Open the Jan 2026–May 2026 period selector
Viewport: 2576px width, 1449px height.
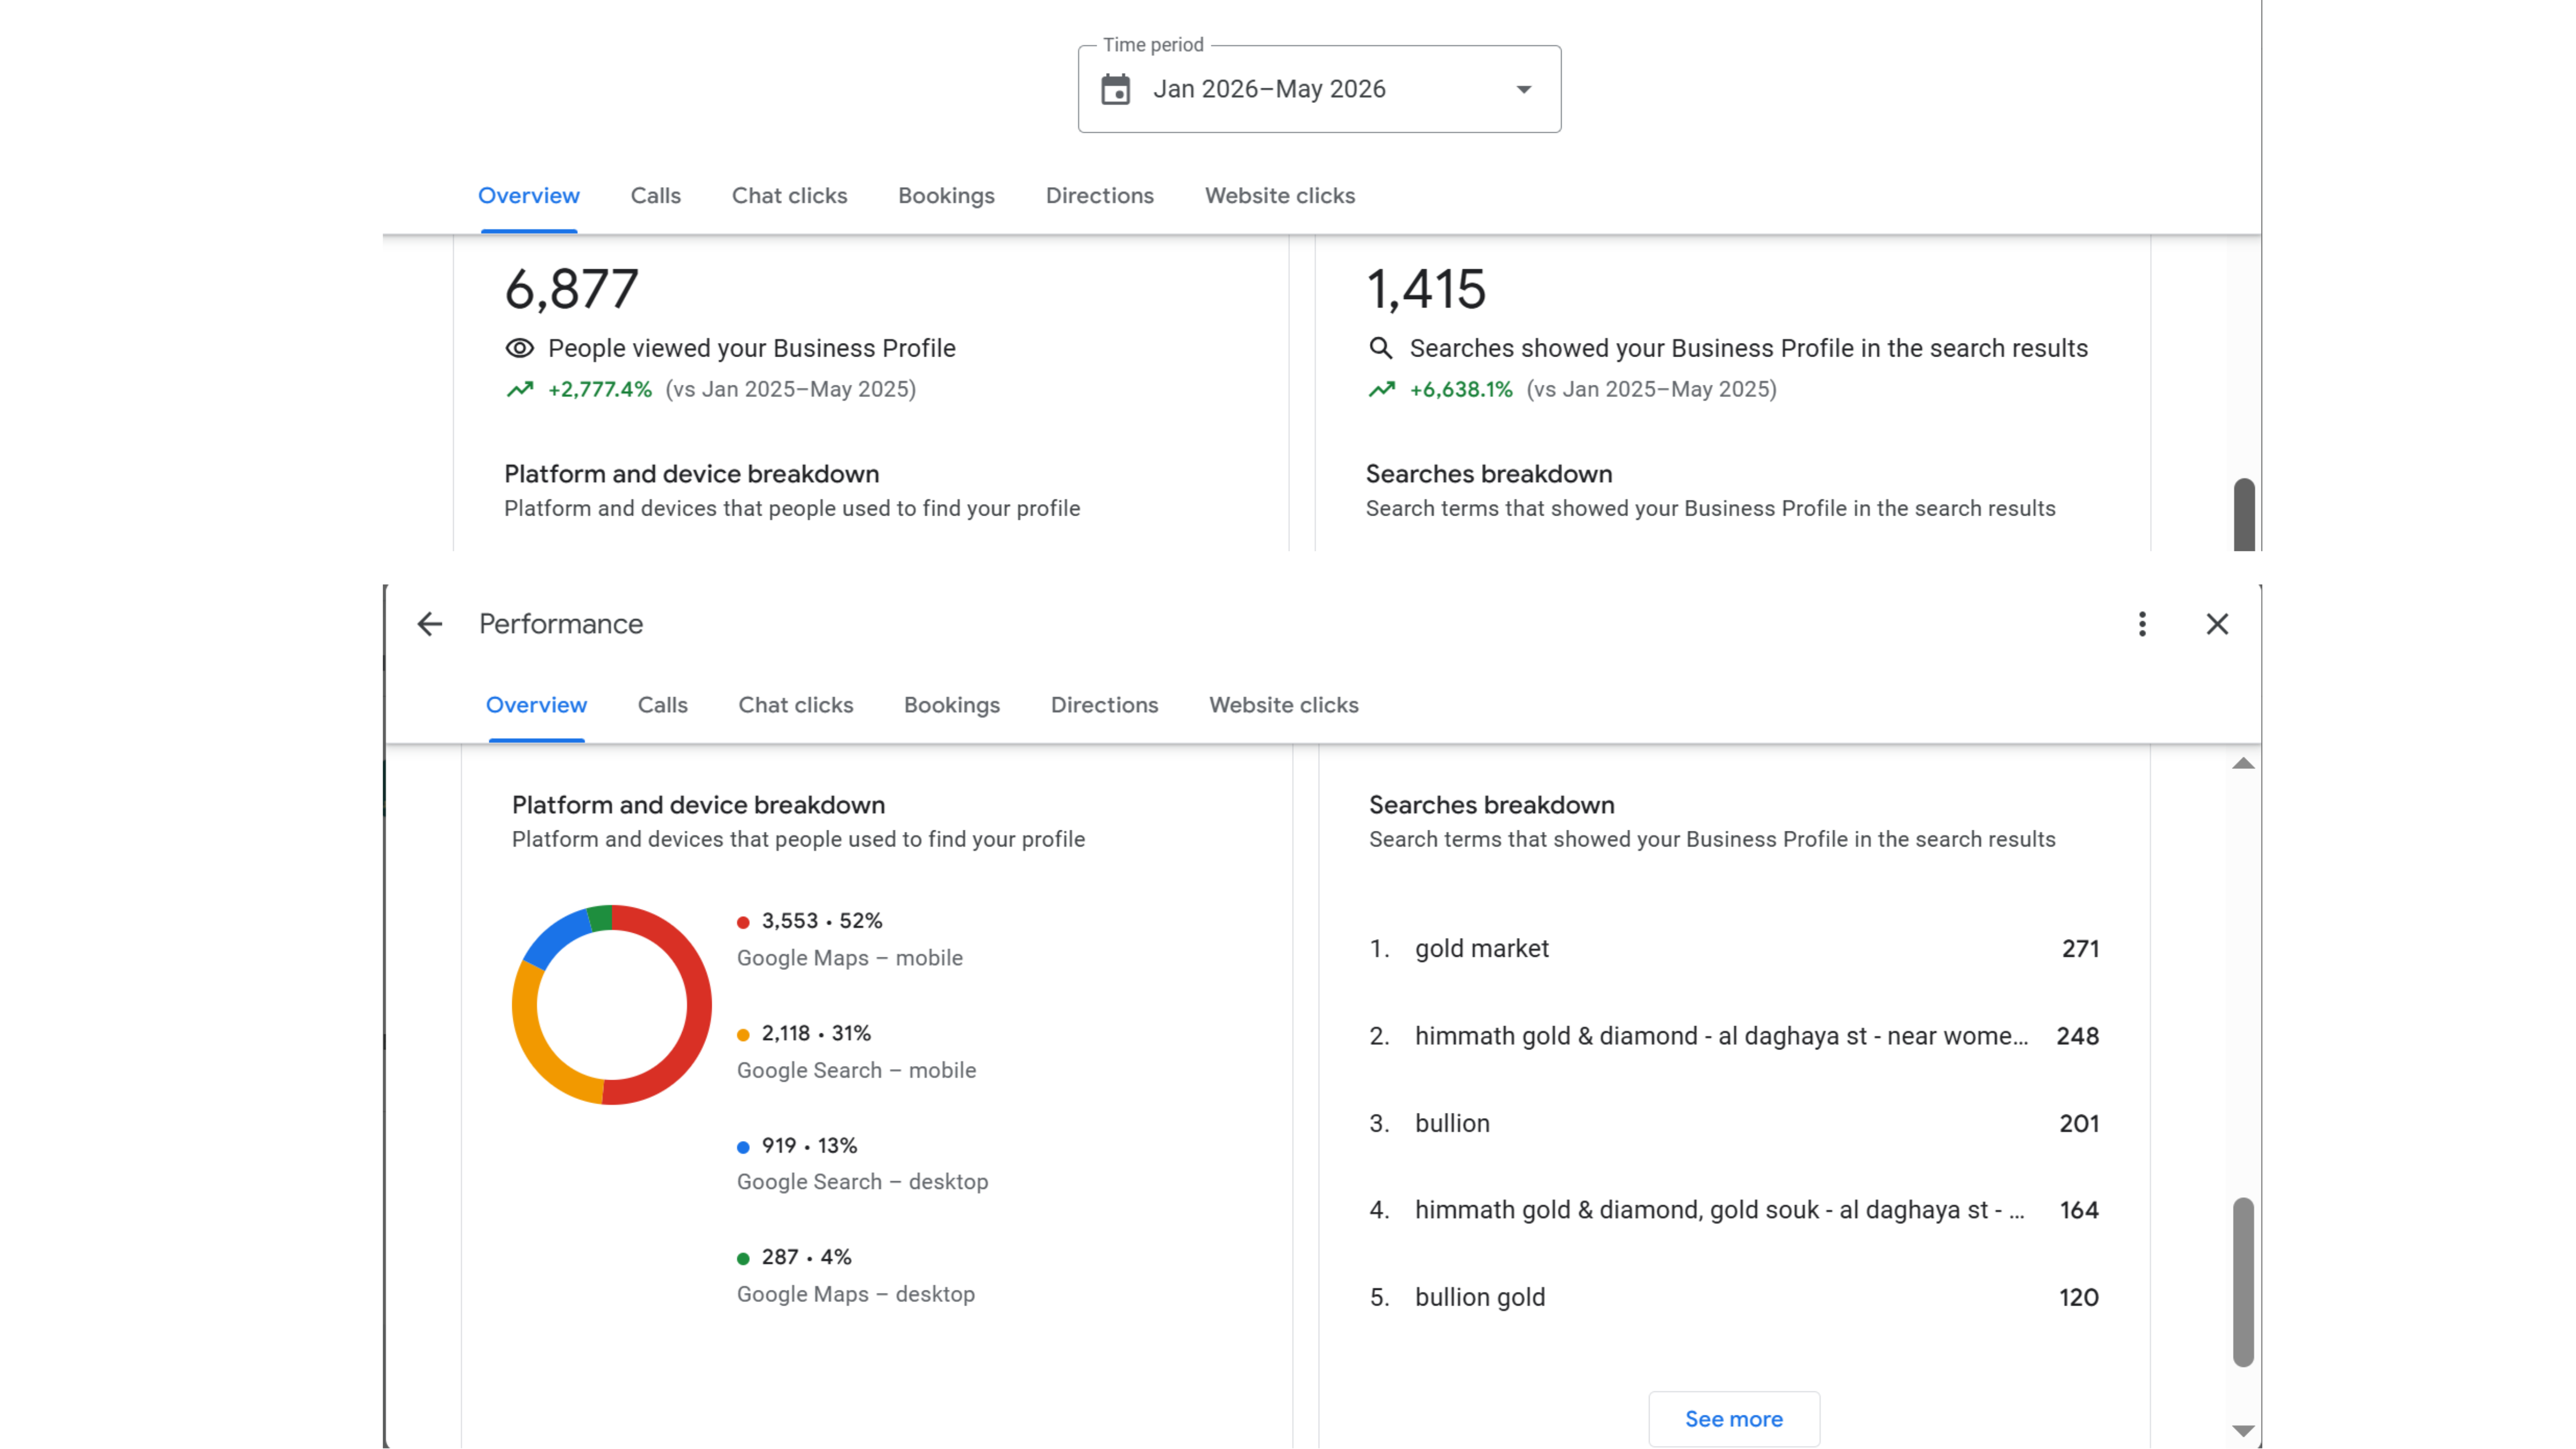coord(1319,89)
